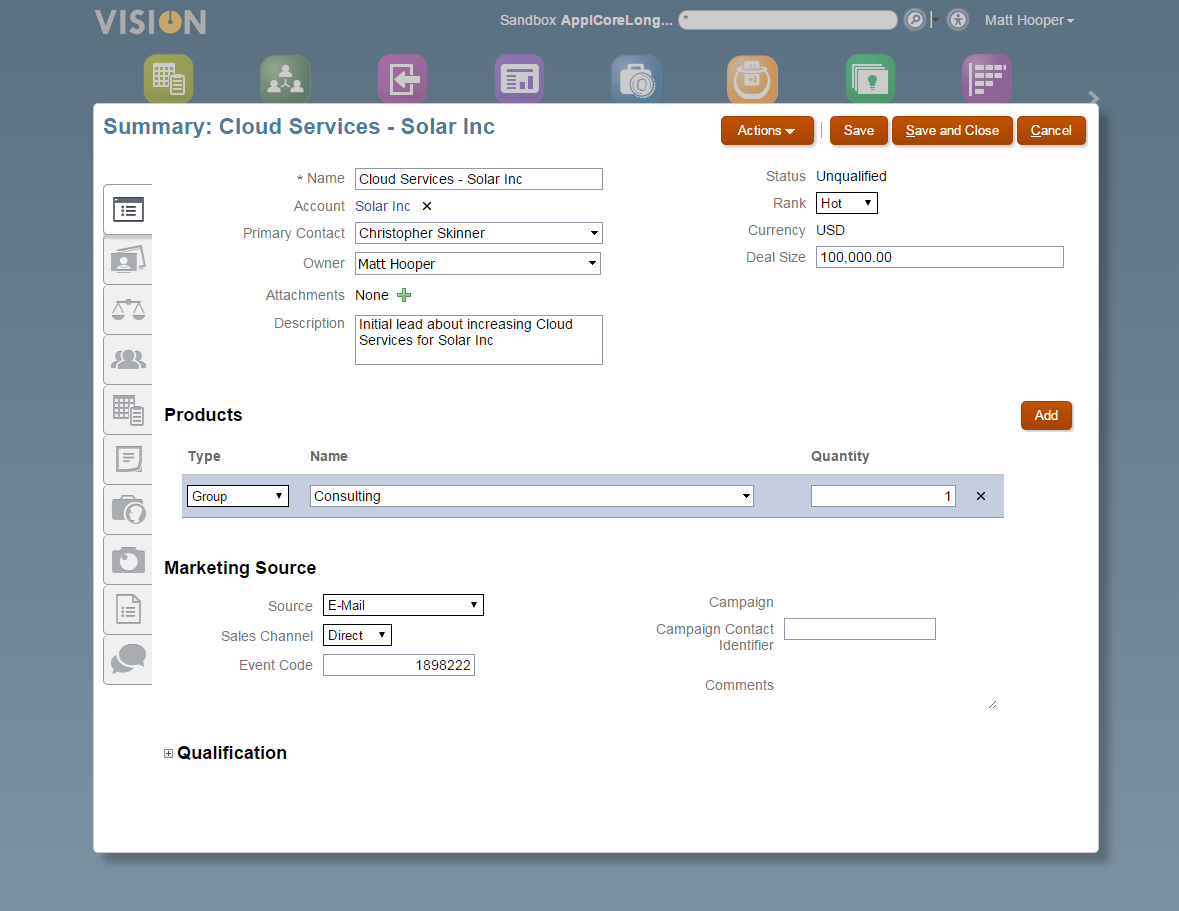Click the search magnifier icon

coord(914,20)
